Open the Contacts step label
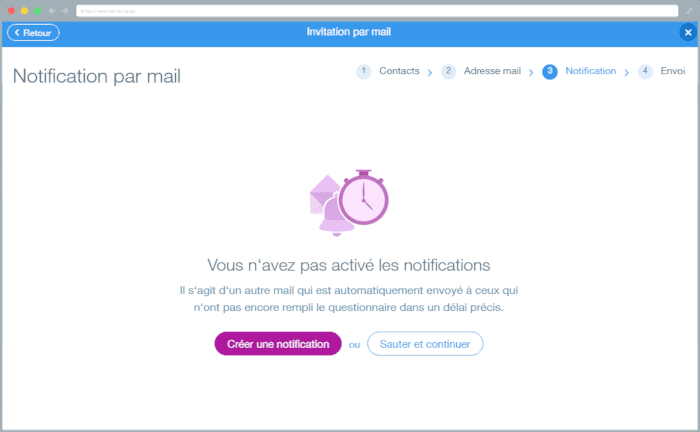This screenshot has width=700, height=432. tap(399, 71)
